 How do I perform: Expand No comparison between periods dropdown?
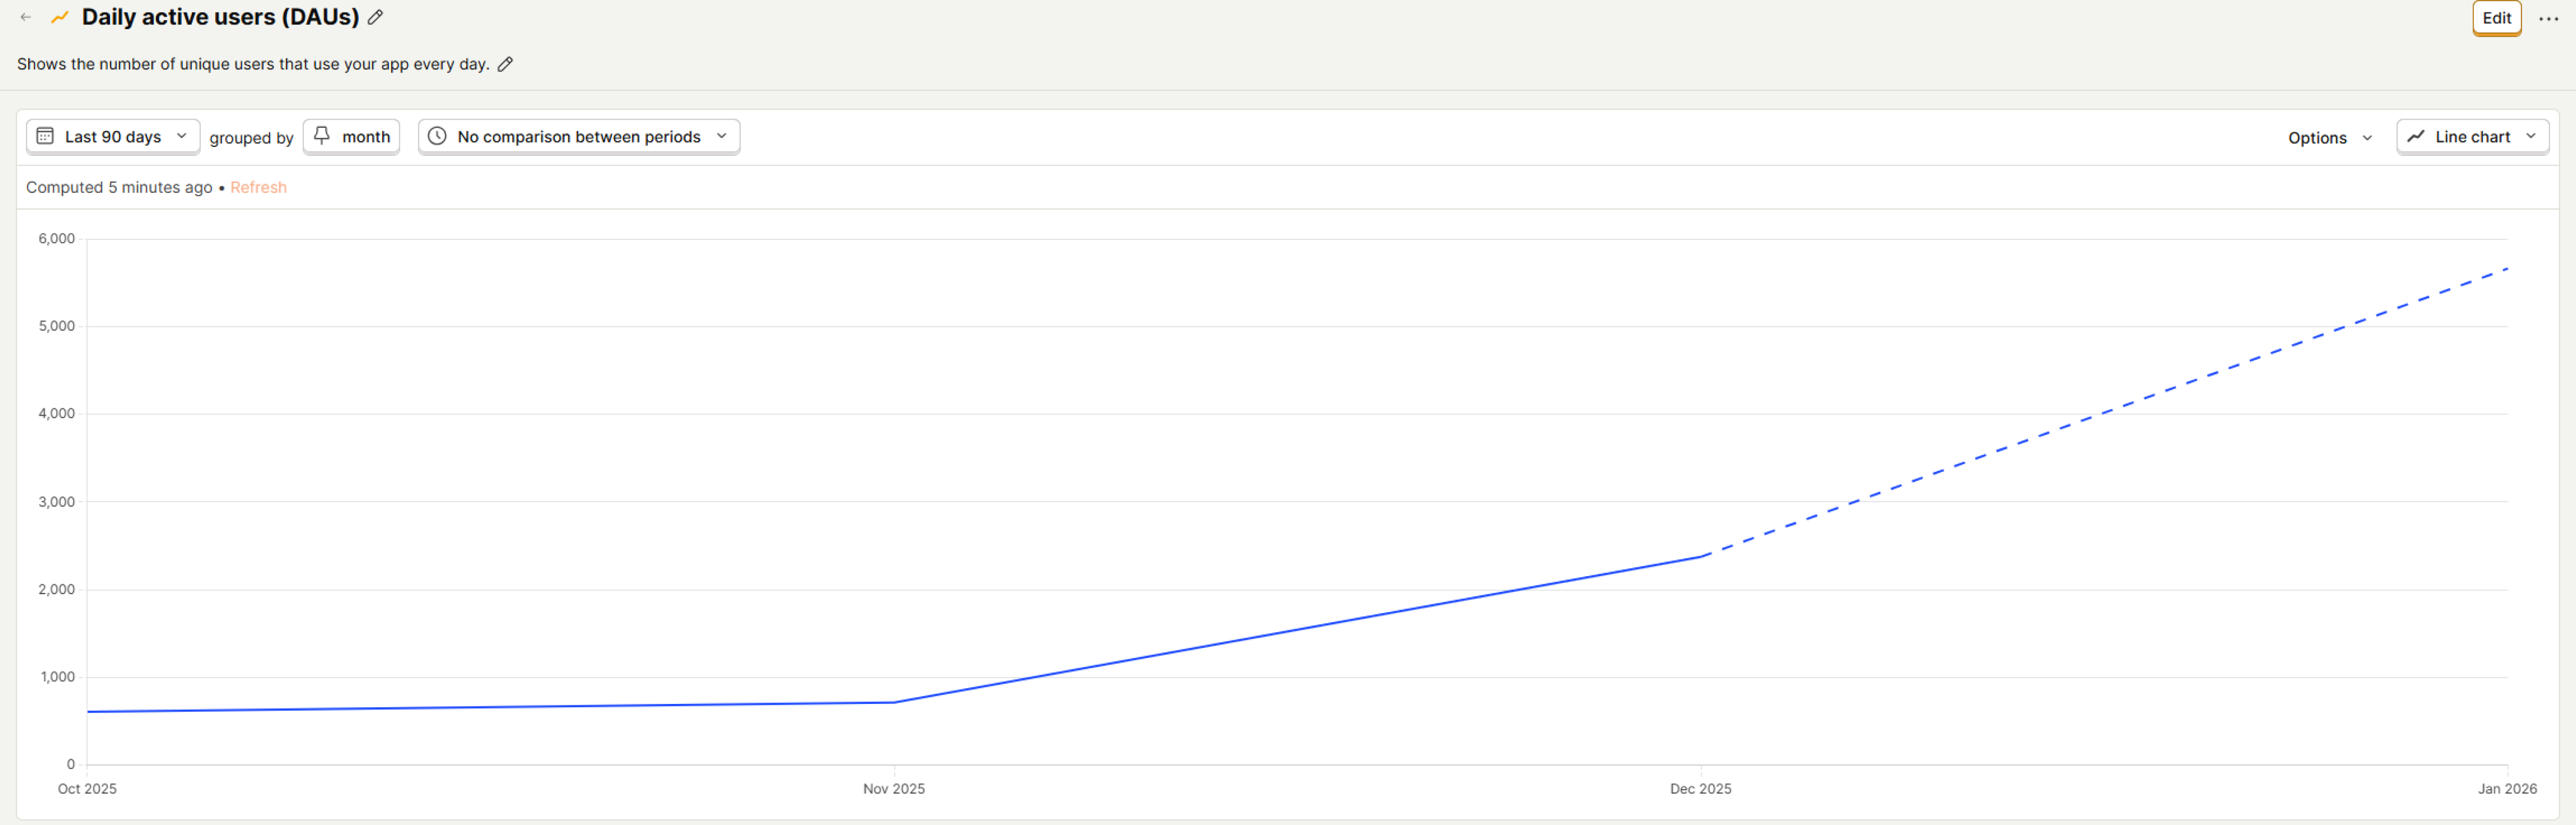tap(579, 137)
